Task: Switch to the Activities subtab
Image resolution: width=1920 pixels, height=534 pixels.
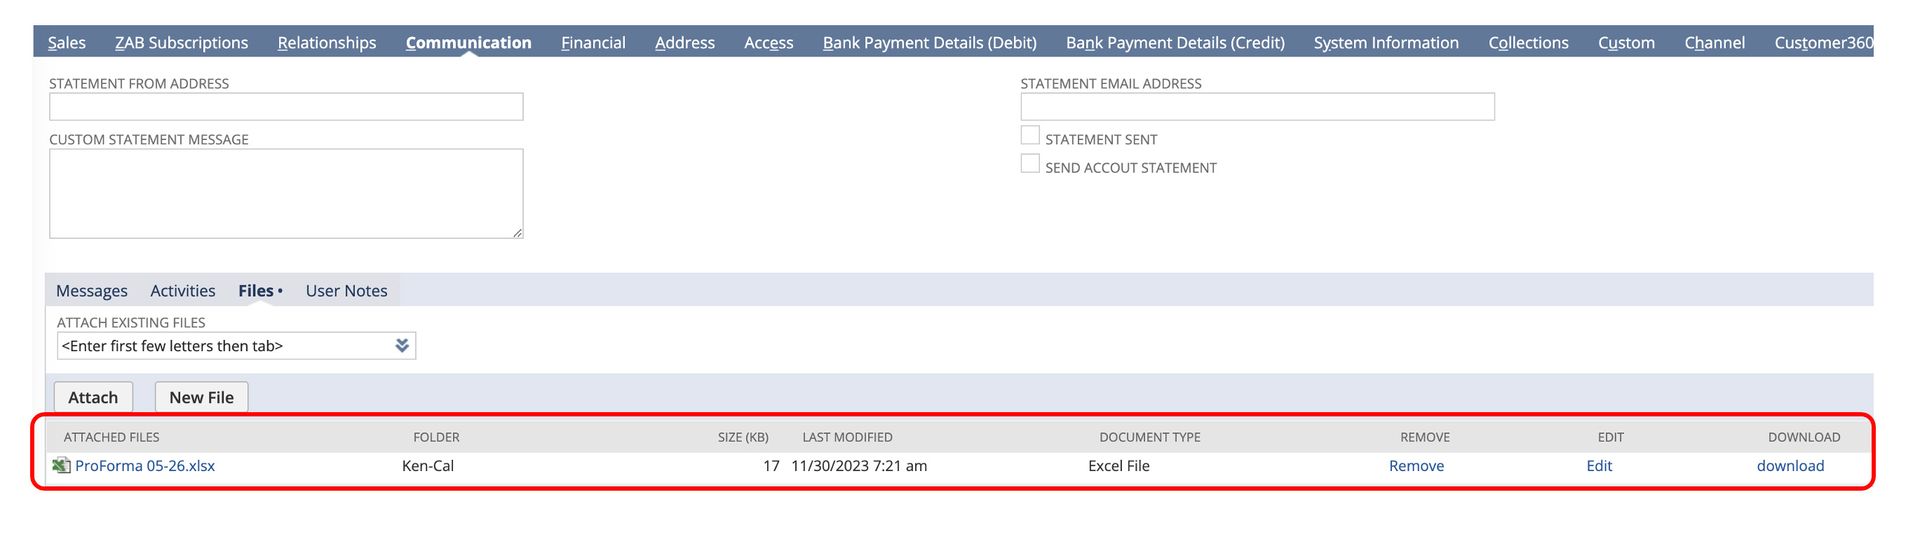Action: pyautogui.click(x=183, y=291)
